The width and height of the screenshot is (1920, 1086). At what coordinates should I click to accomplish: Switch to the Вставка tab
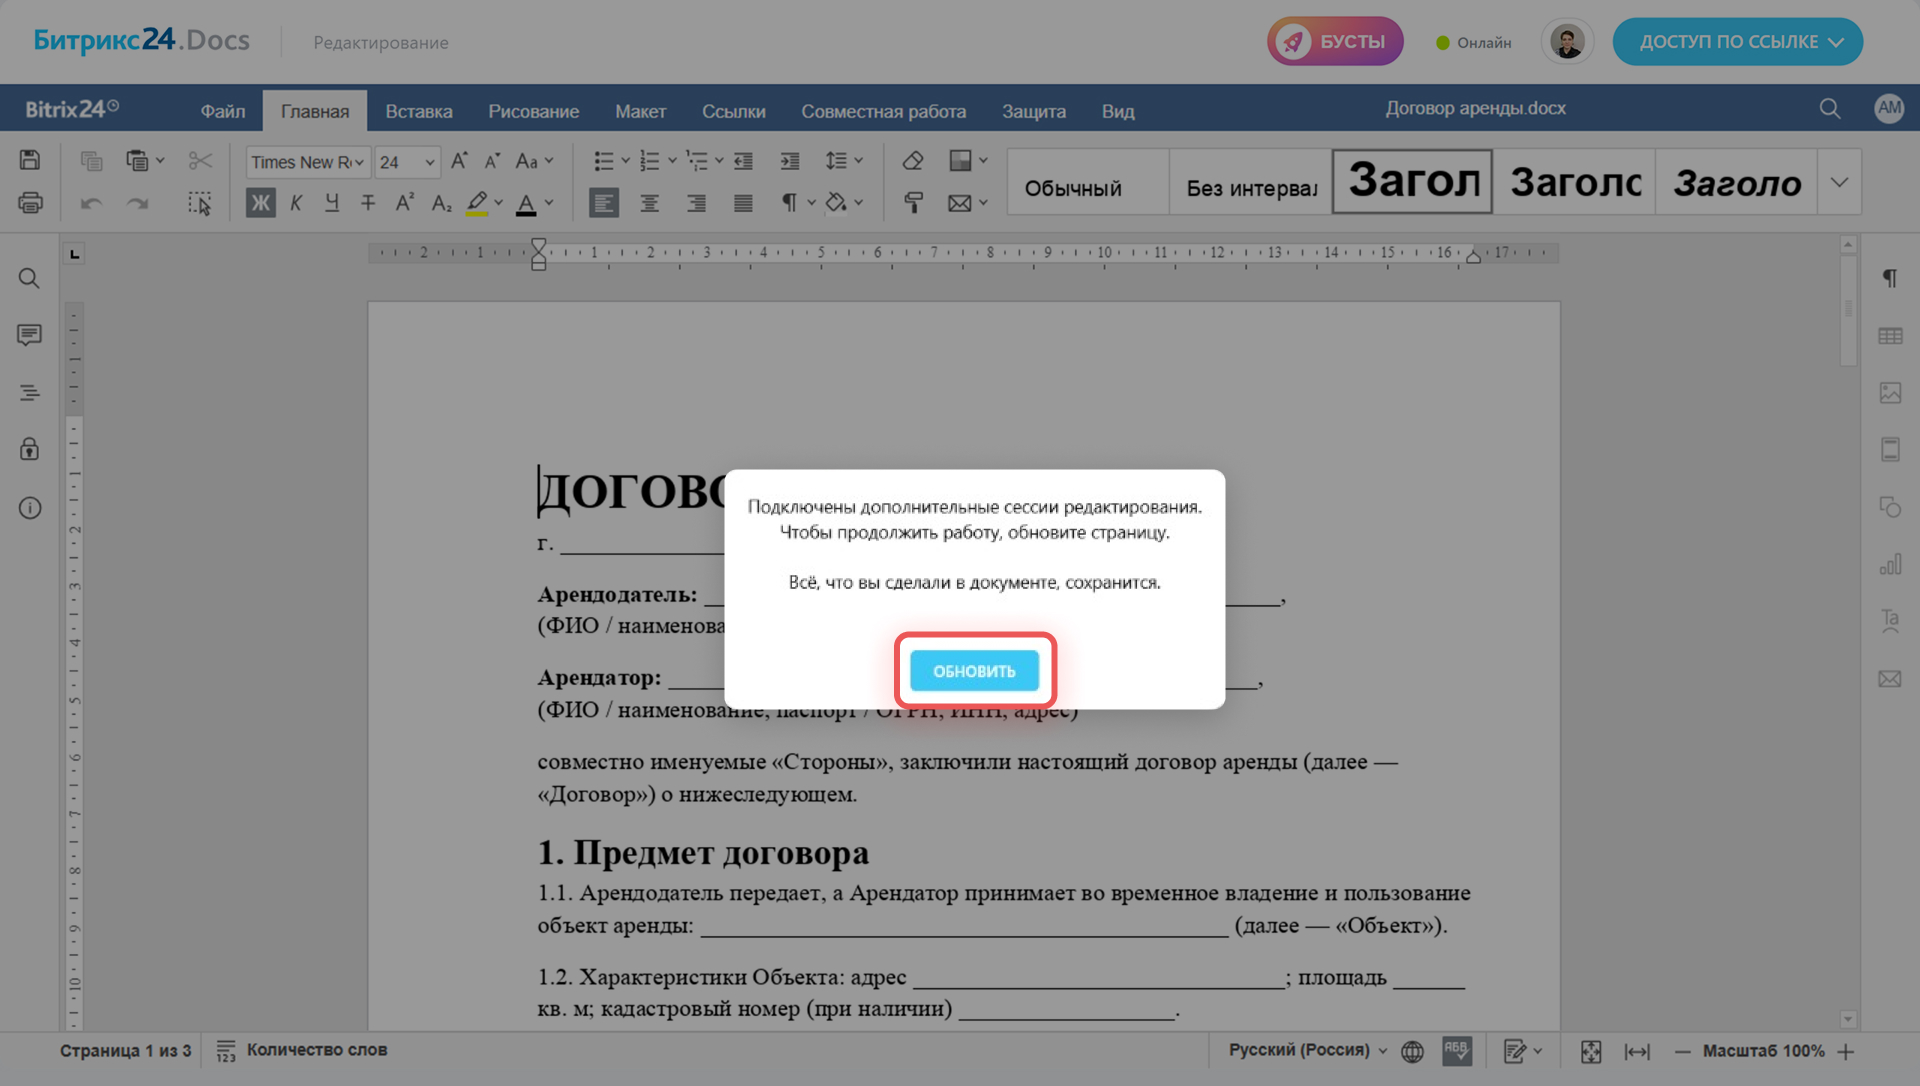(418, 111)
